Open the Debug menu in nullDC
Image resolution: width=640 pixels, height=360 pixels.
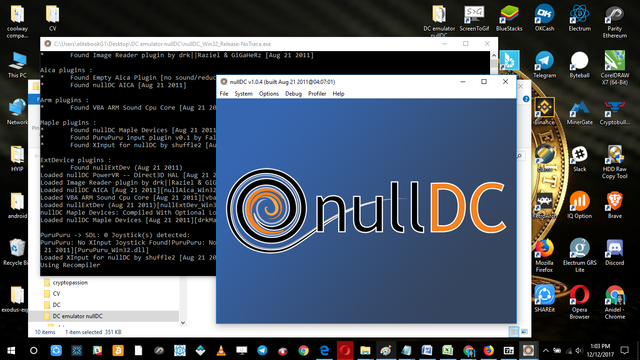pos(293,93)
